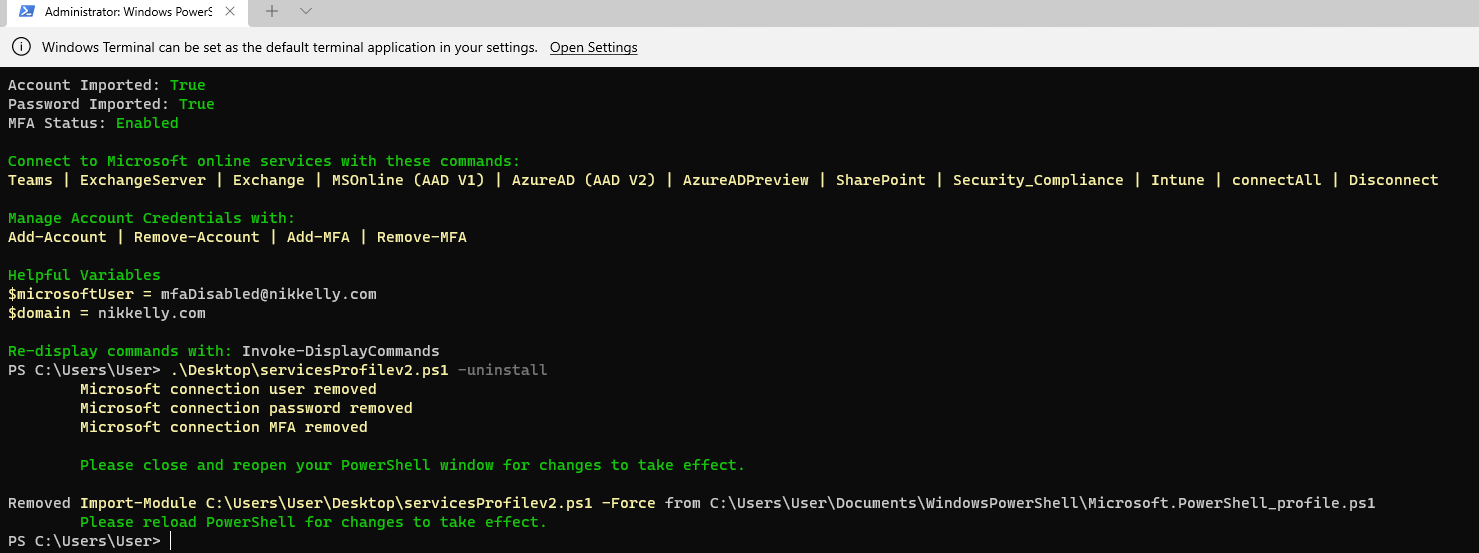
Task: Expand the new tab profile dropdown
Action: [x=306, y=11]
